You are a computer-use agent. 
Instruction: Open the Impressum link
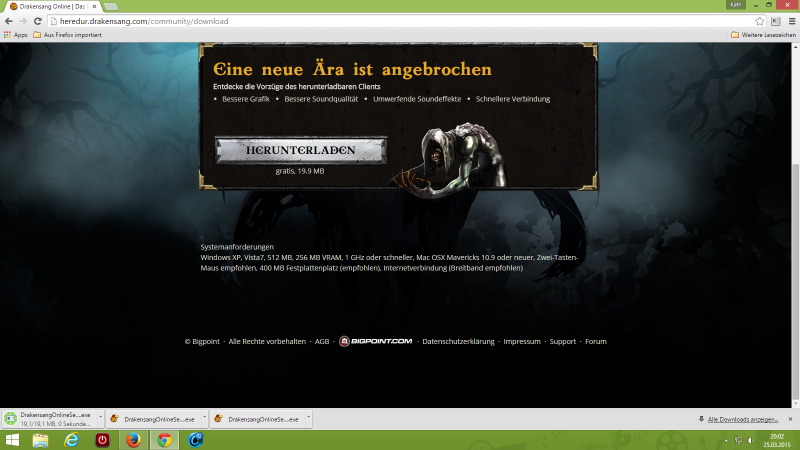coord(521,341)
